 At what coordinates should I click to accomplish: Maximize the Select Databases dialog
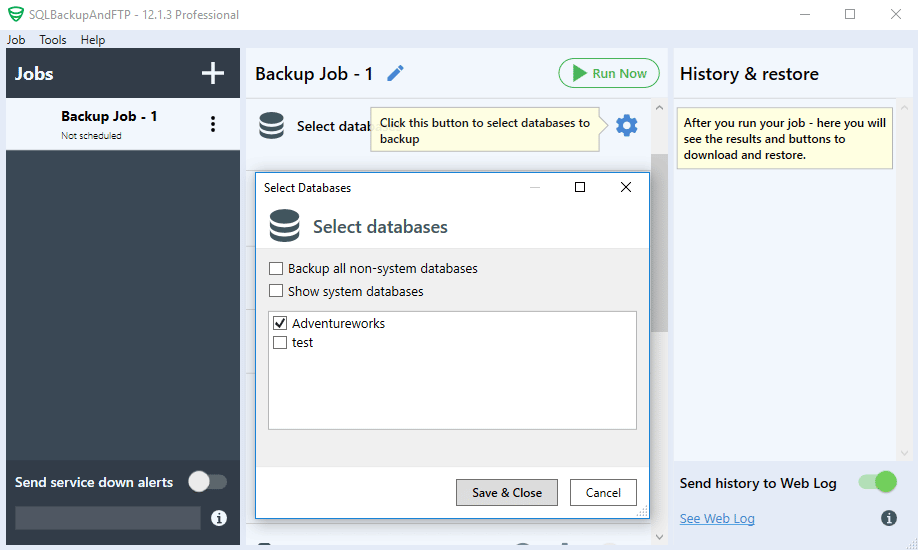click(580, 187)
